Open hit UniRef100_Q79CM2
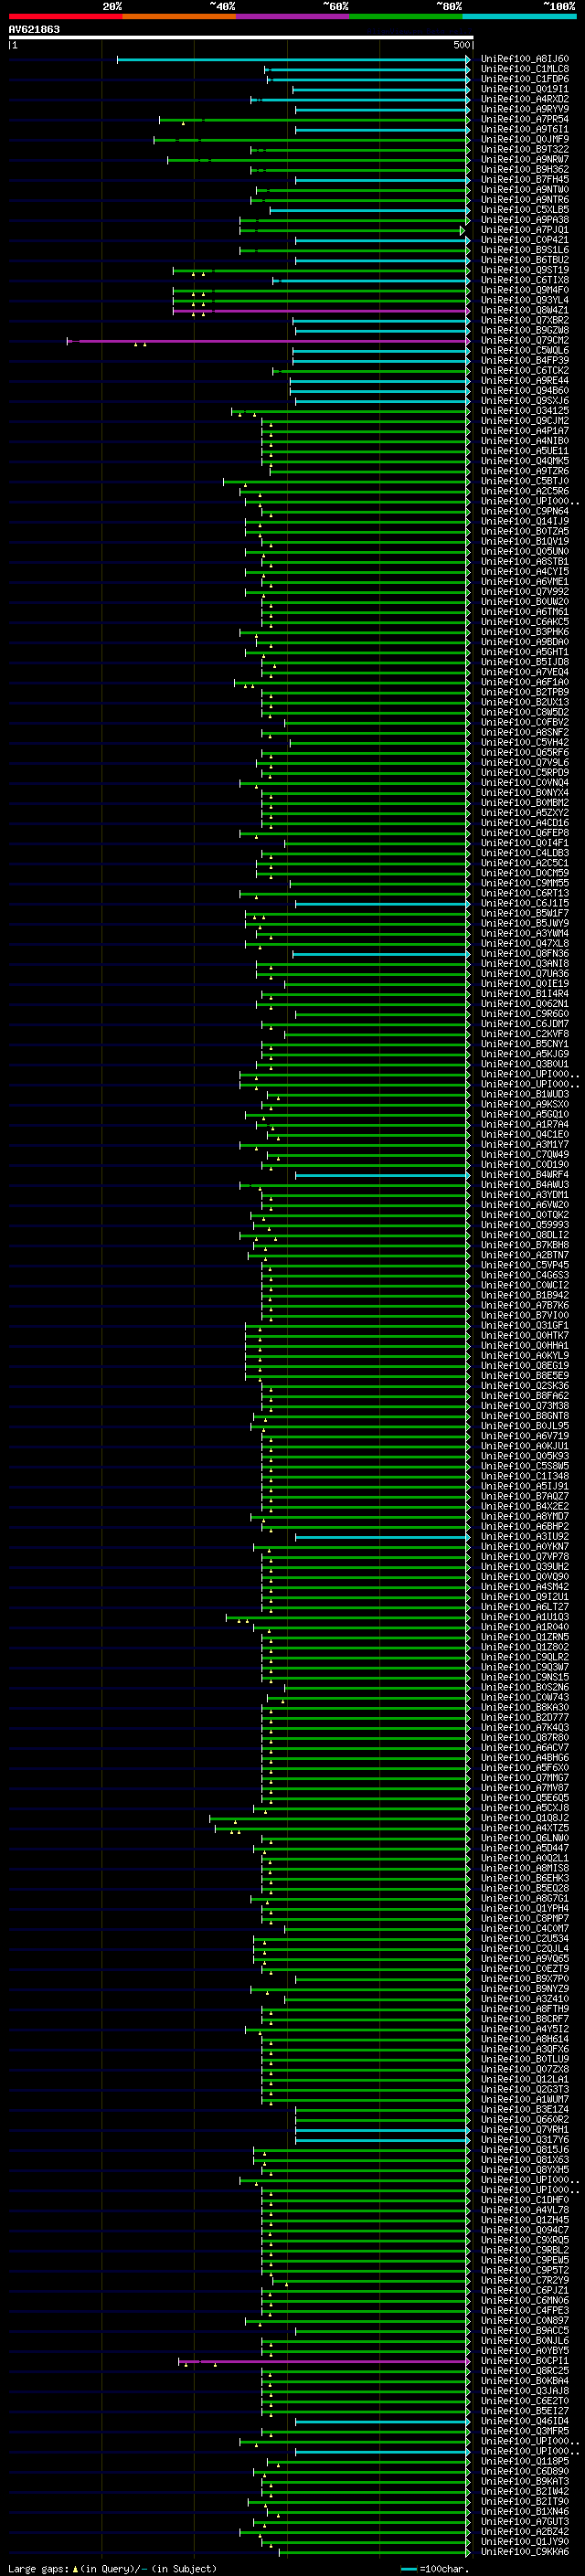585x2576 pixels. tap(525, 340)
